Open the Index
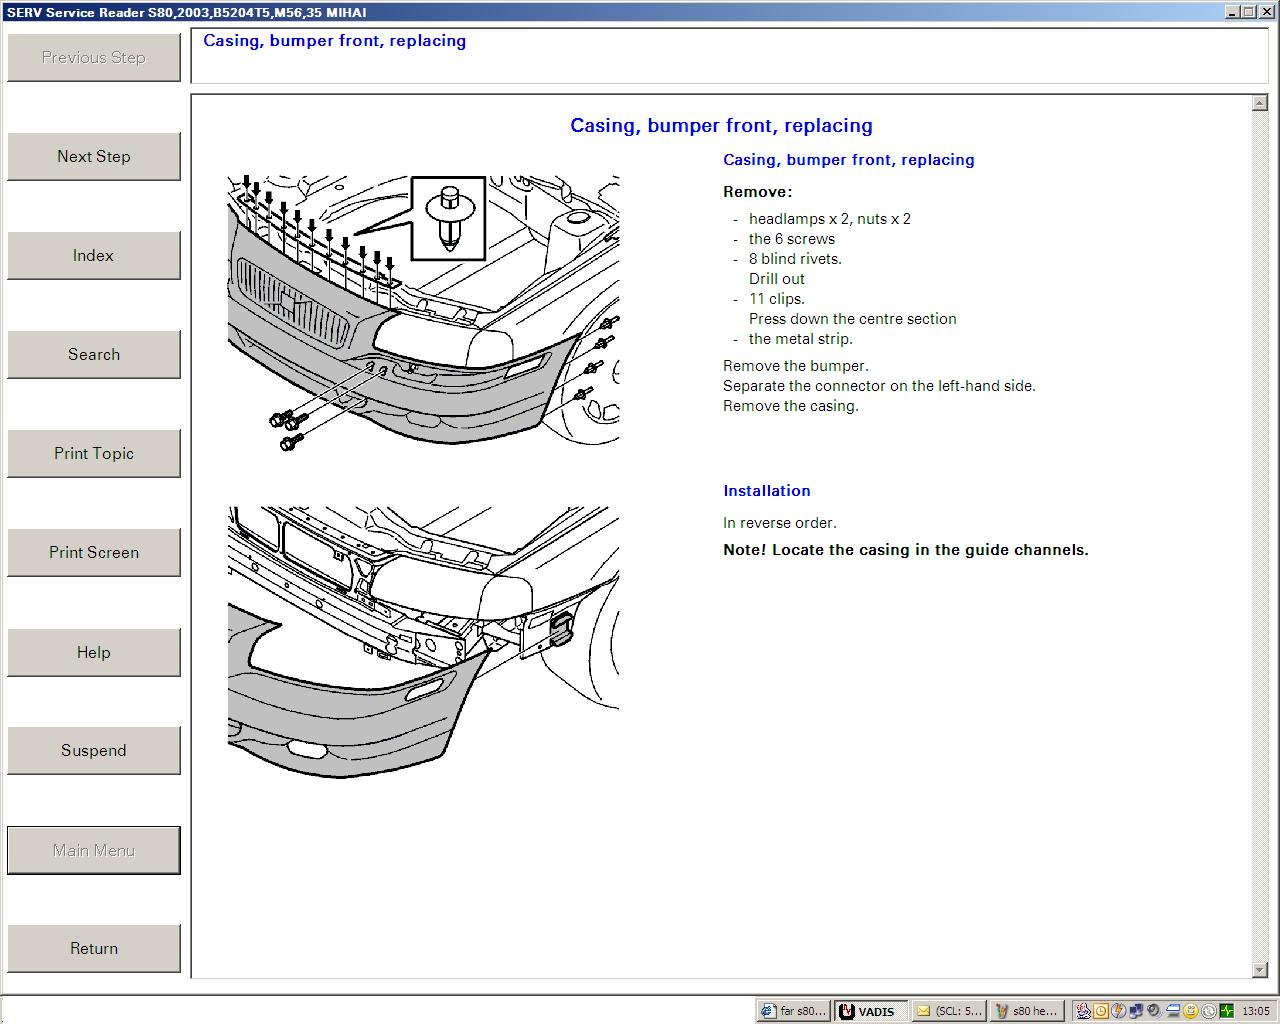The height and width of the screenshot is (1024, 1280). click(94, 256)
